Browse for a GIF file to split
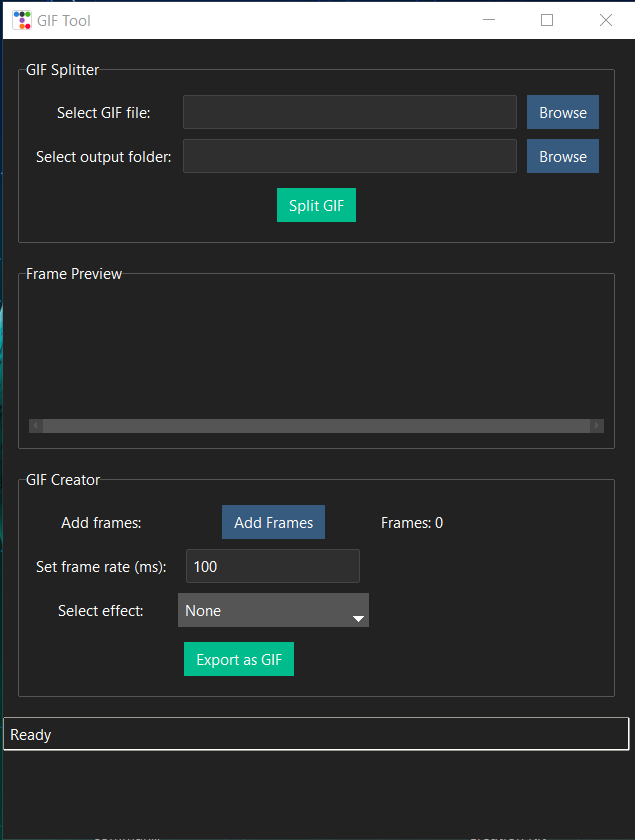The height and width of the screenshot is (840, 635). pos(562,112)
